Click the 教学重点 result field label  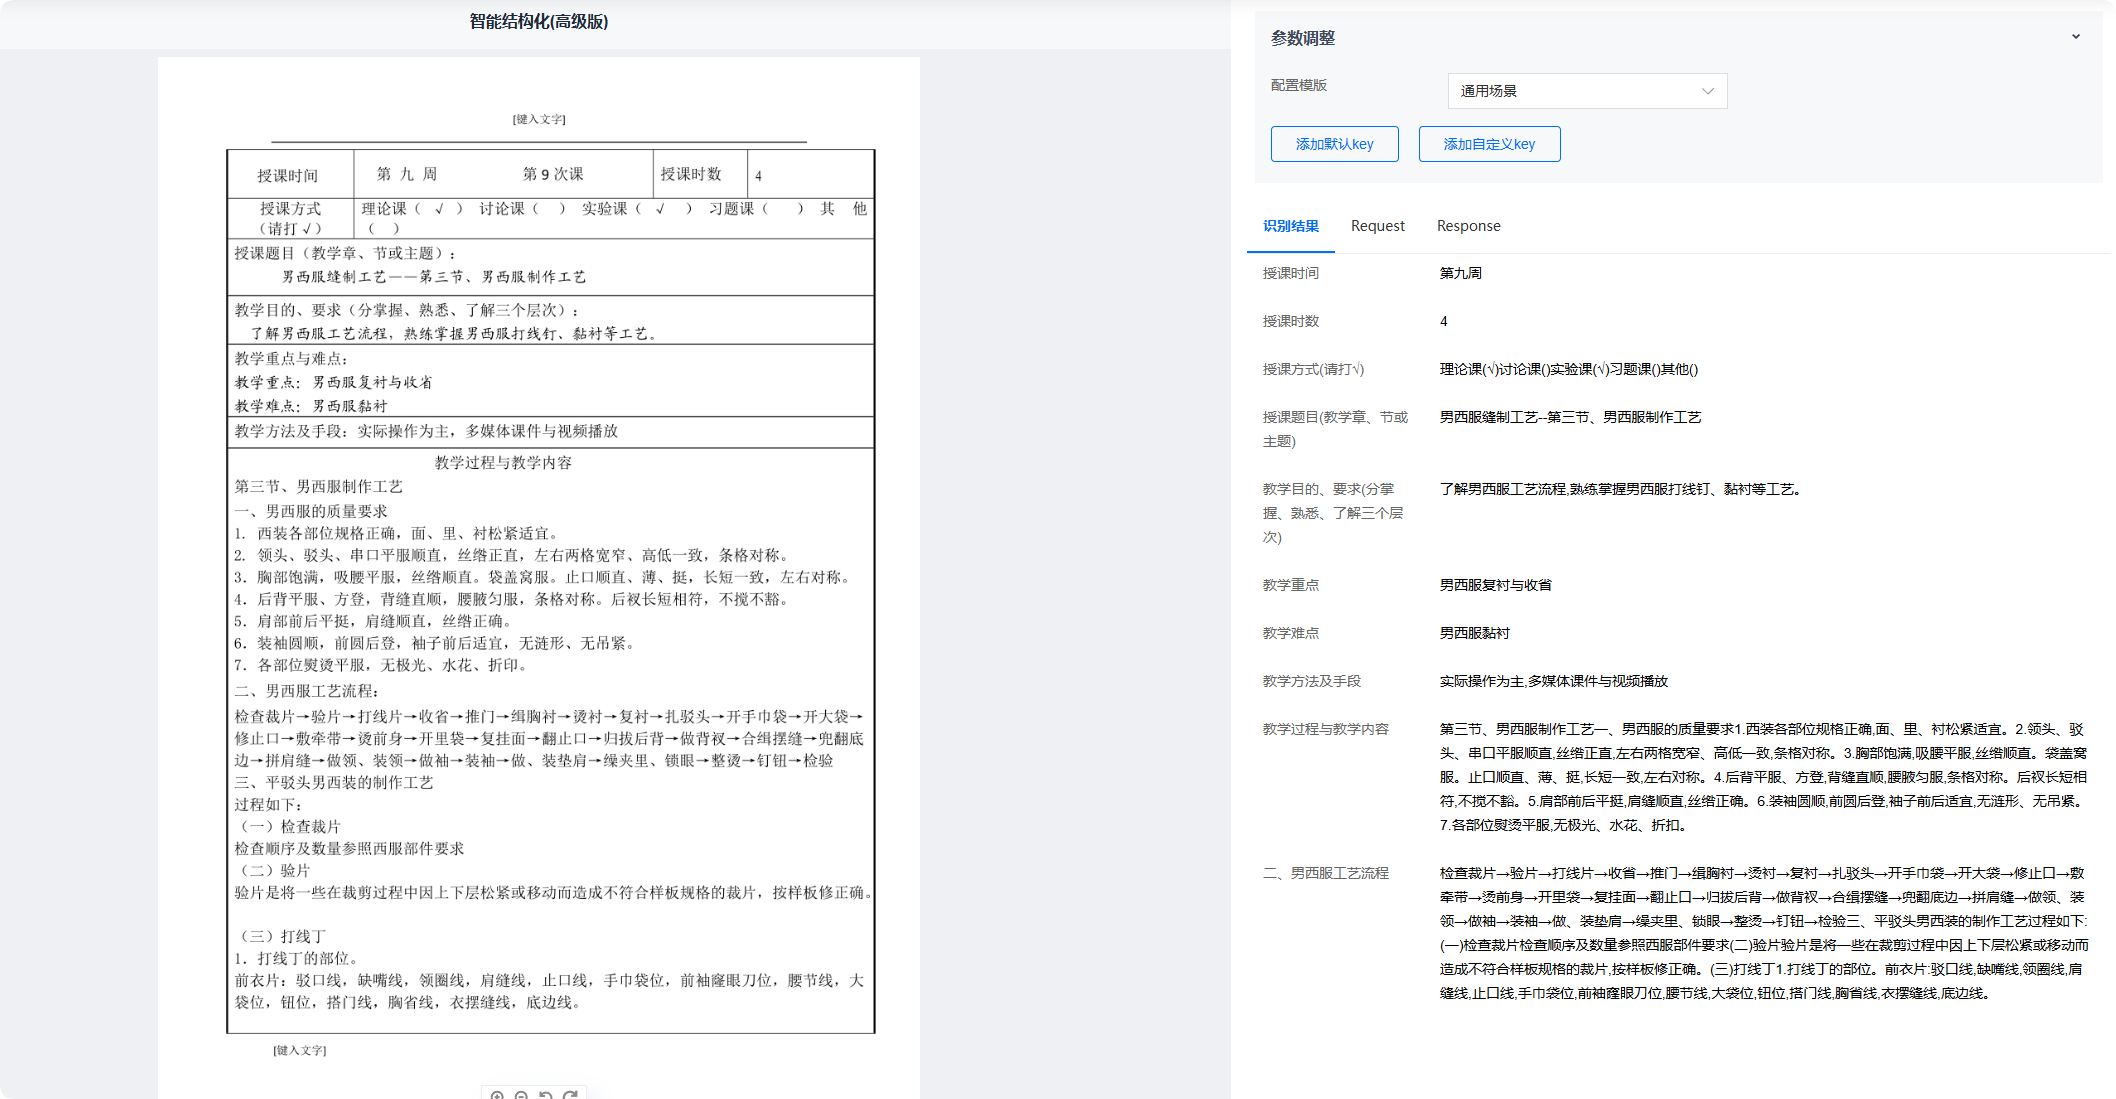point(1290,585)
